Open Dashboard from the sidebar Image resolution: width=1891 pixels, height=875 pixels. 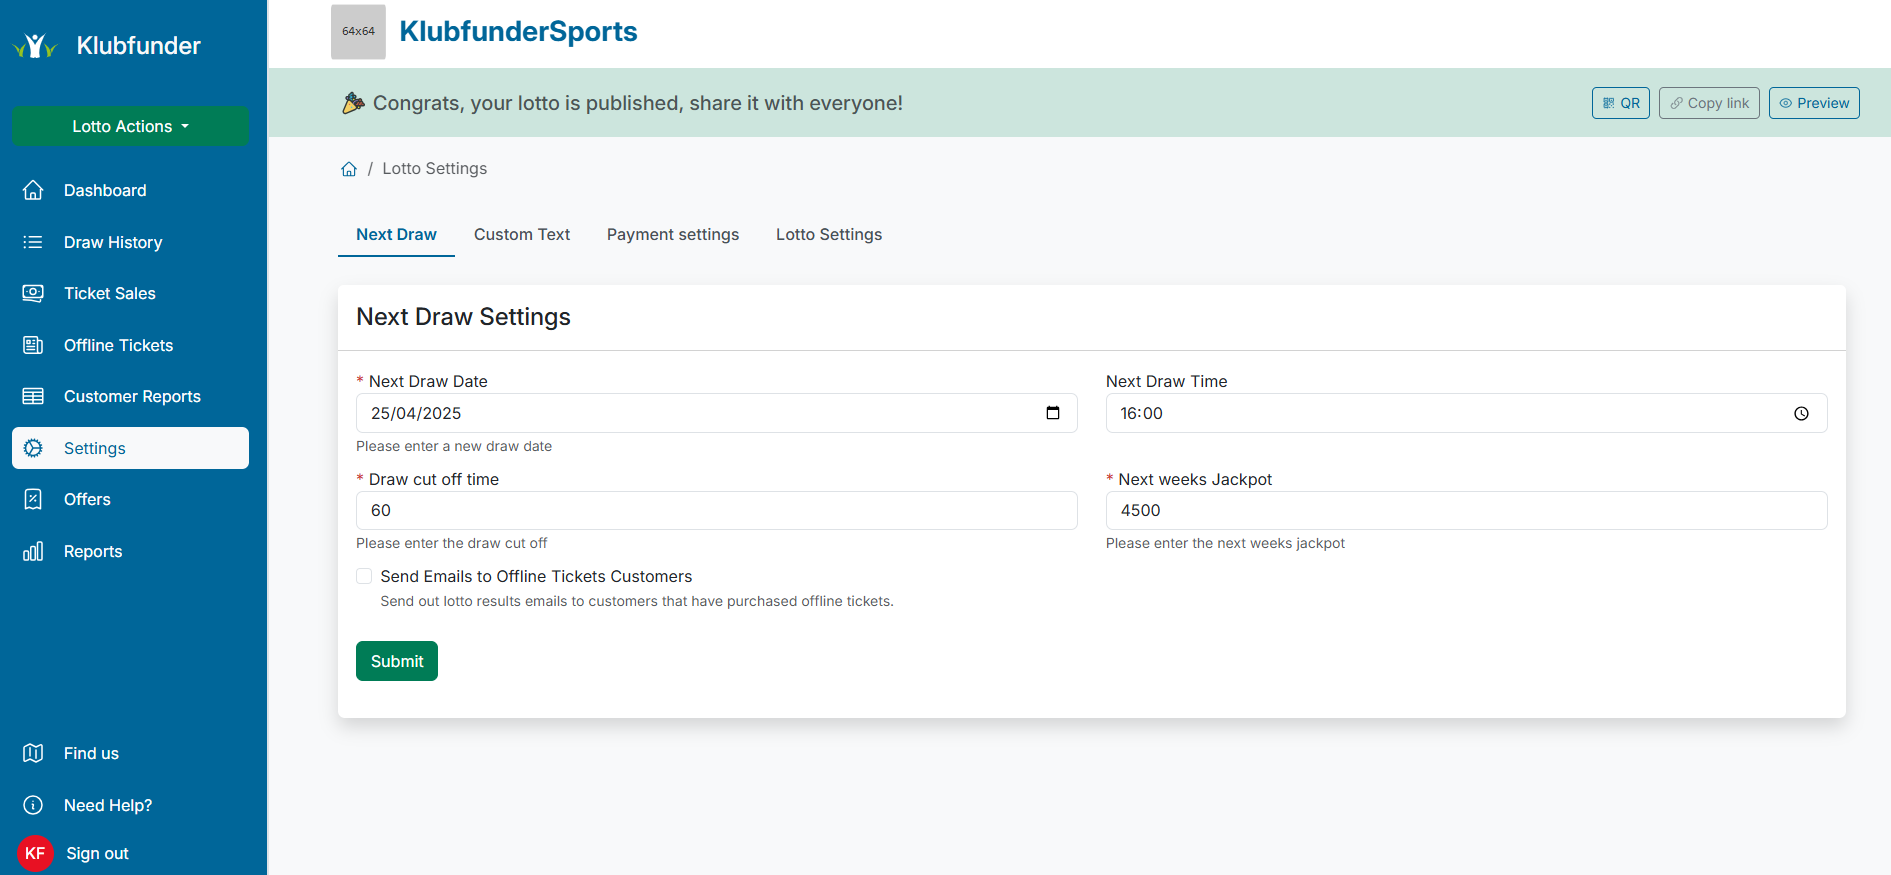(104, 190)
